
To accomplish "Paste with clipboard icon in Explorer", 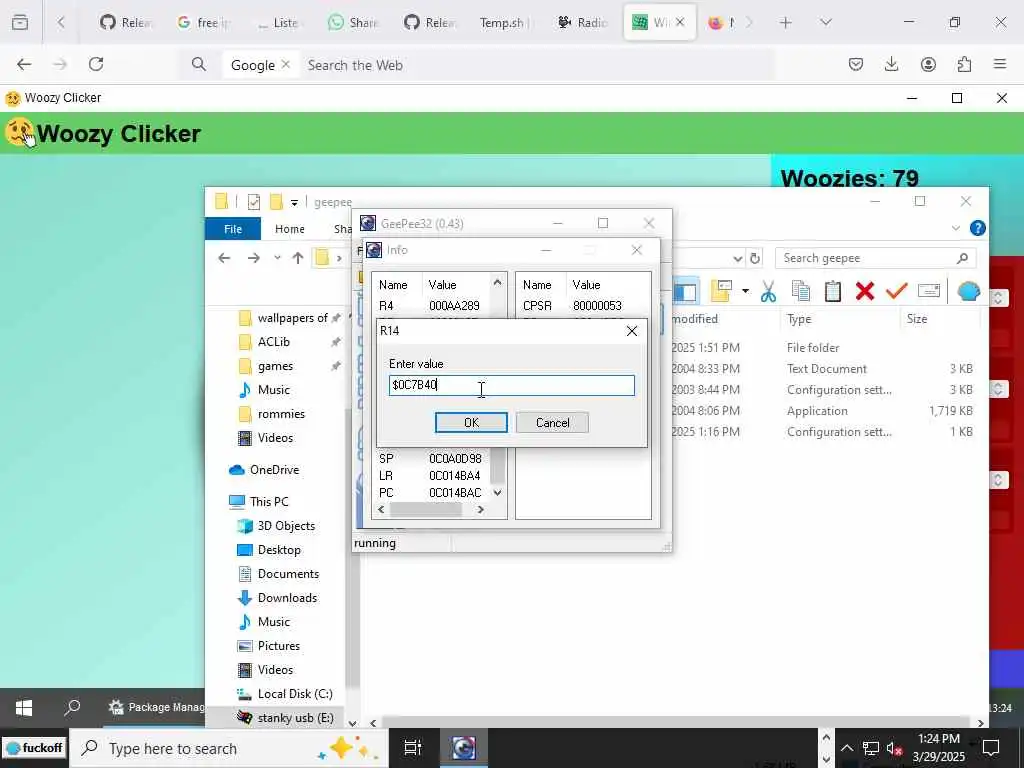I will click(x=833, y=291).
